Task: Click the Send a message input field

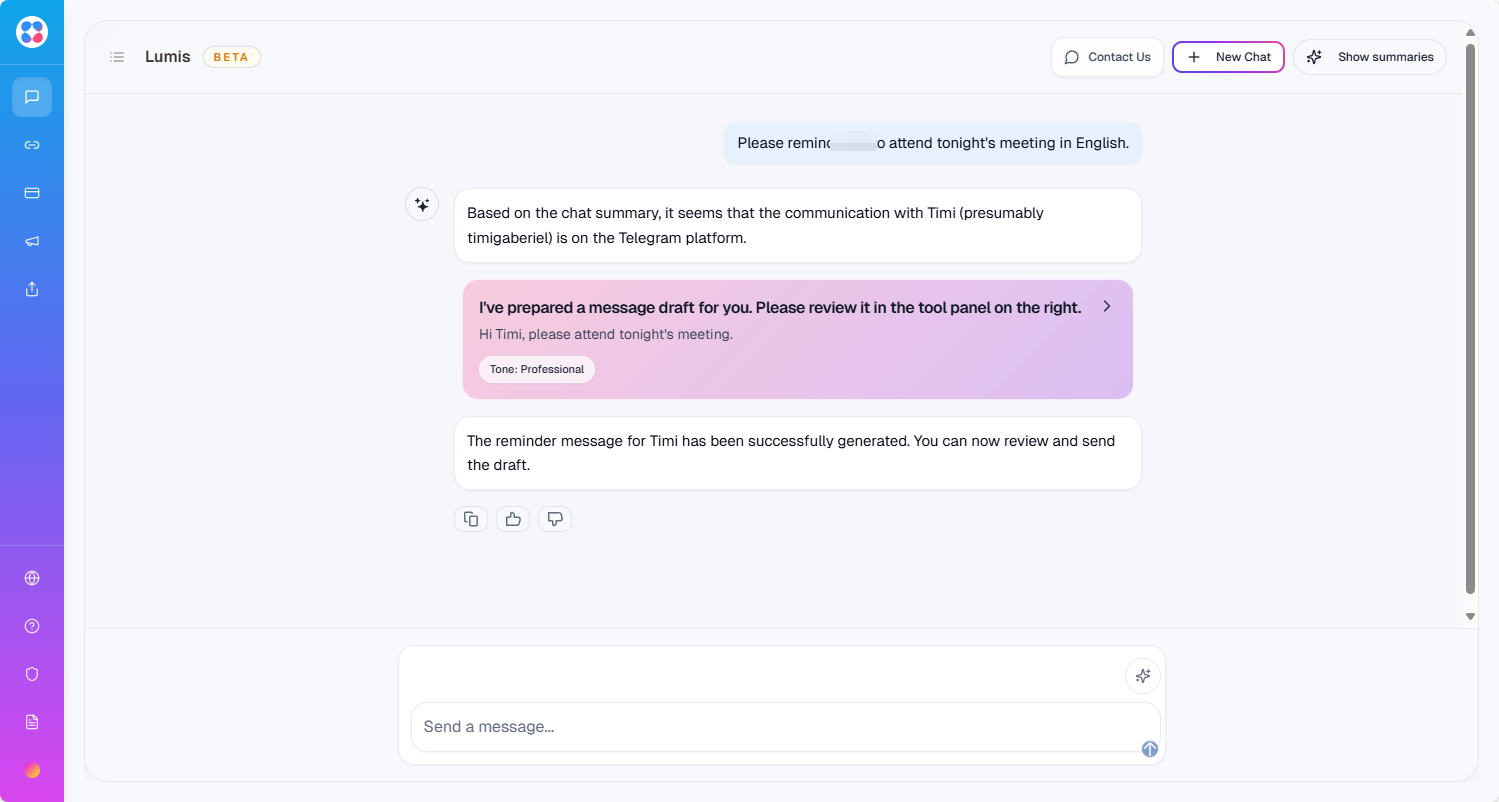Action: coord(770,727)
